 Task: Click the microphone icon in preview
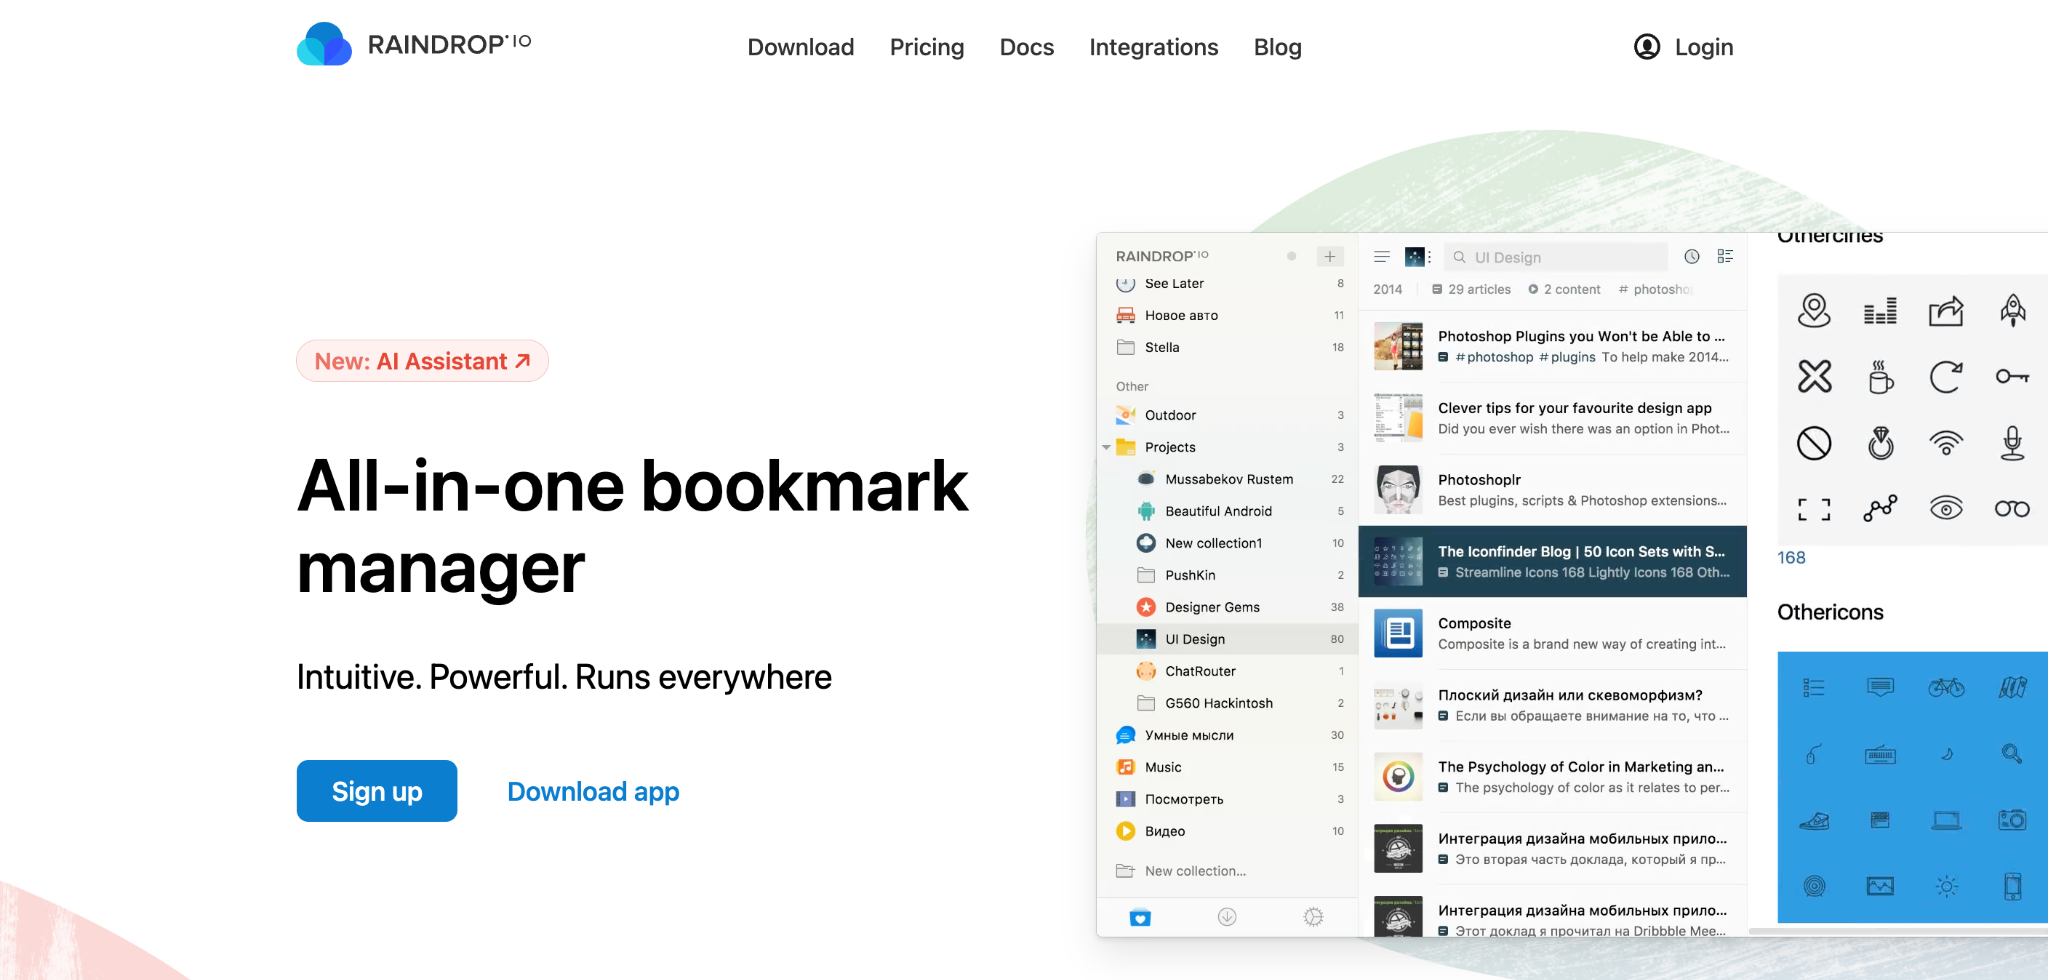2013,443
